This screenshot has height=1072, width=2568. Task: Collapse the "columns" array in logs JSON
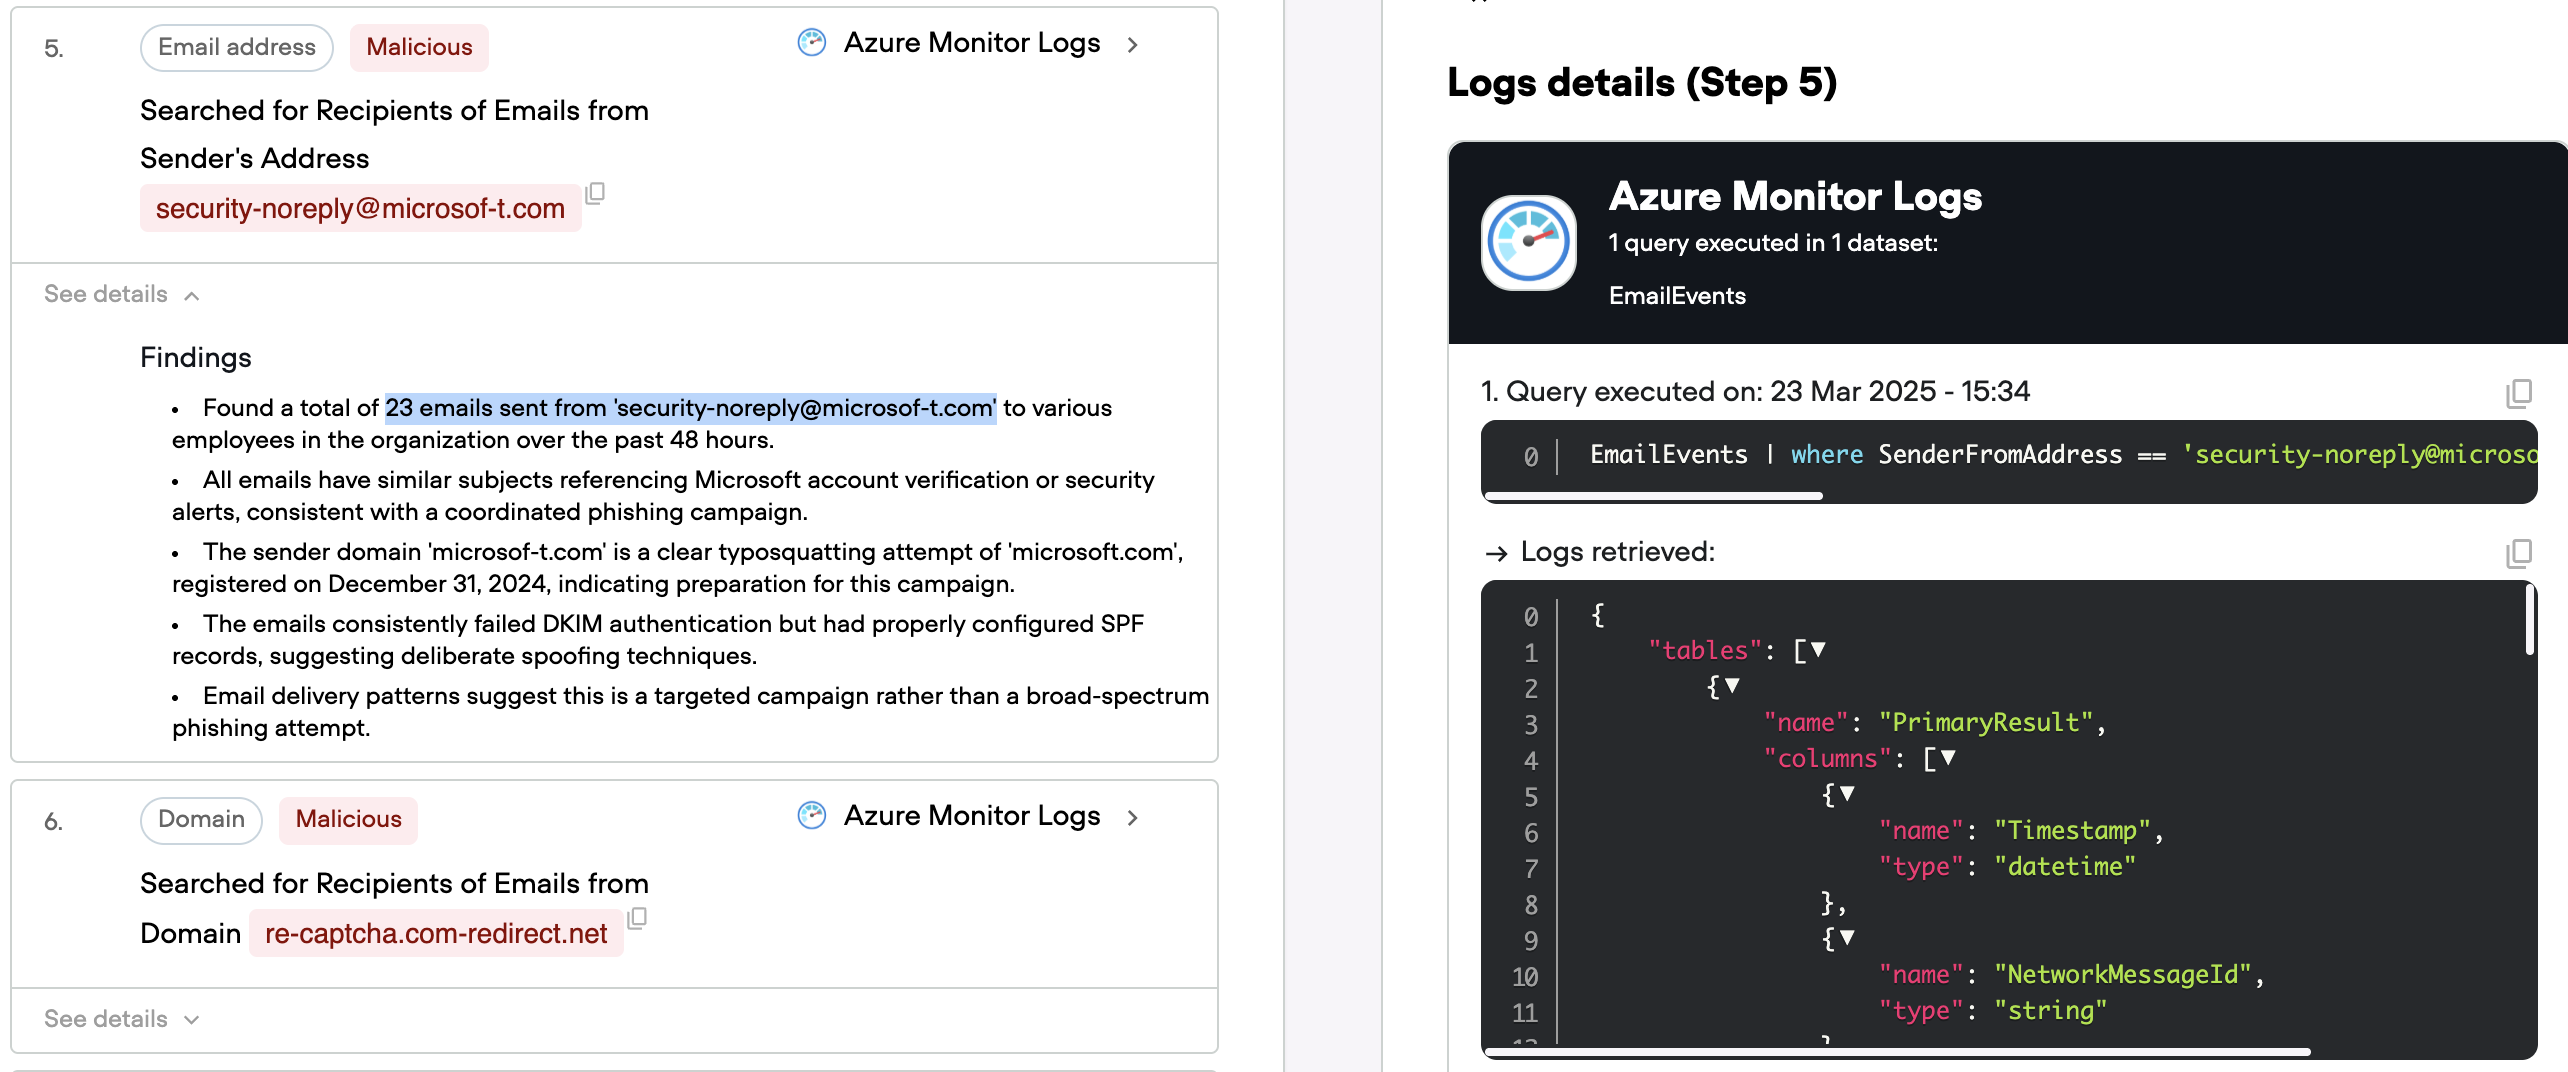point(1947,758)
